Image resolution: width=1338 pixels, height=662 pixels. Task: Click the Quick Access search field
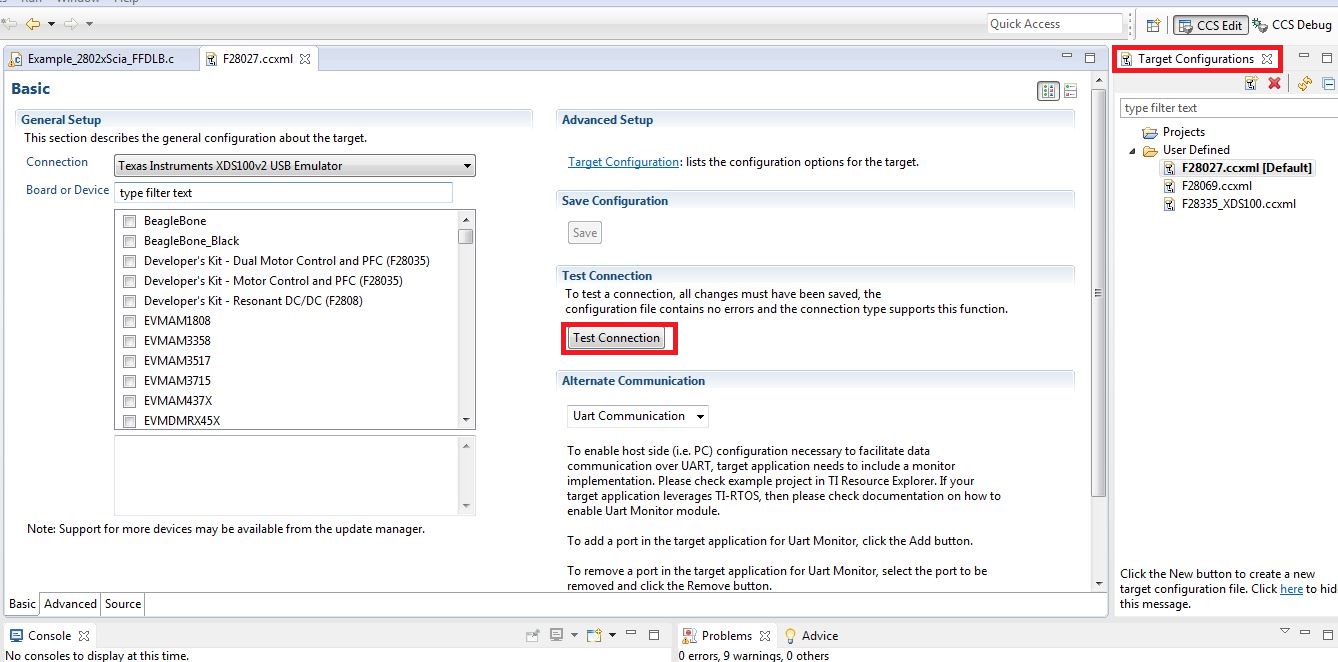tap(1055, 24)
